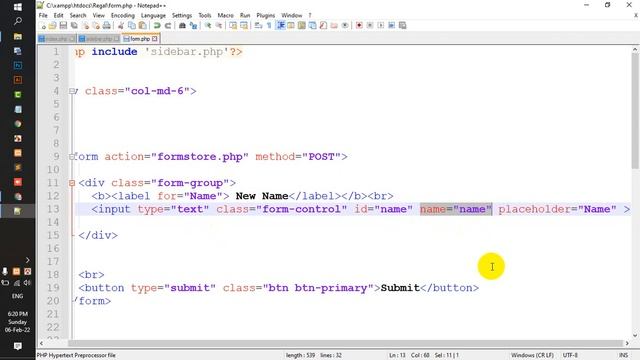
Task: Toggle synchronize vertical scrolling
Action: (x=233, y=25)
